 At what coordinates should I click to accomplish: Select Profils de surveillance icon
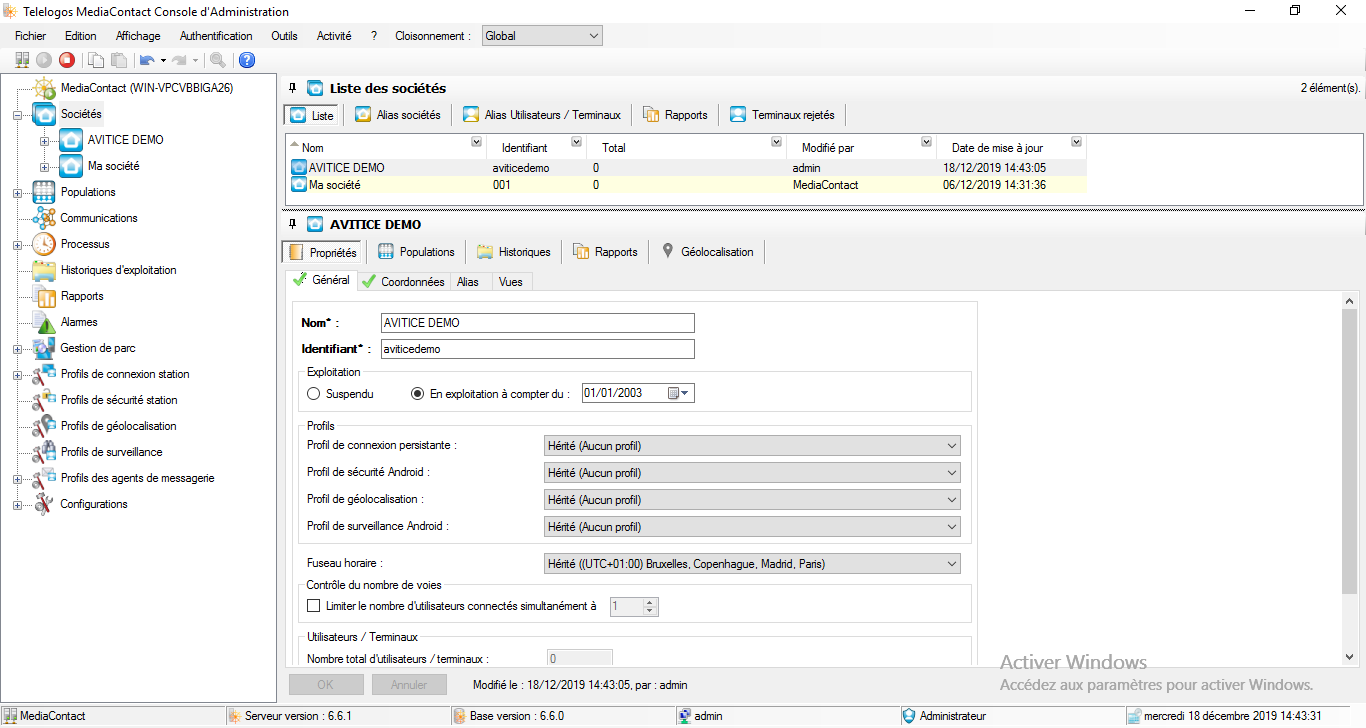tap(44, 452)
